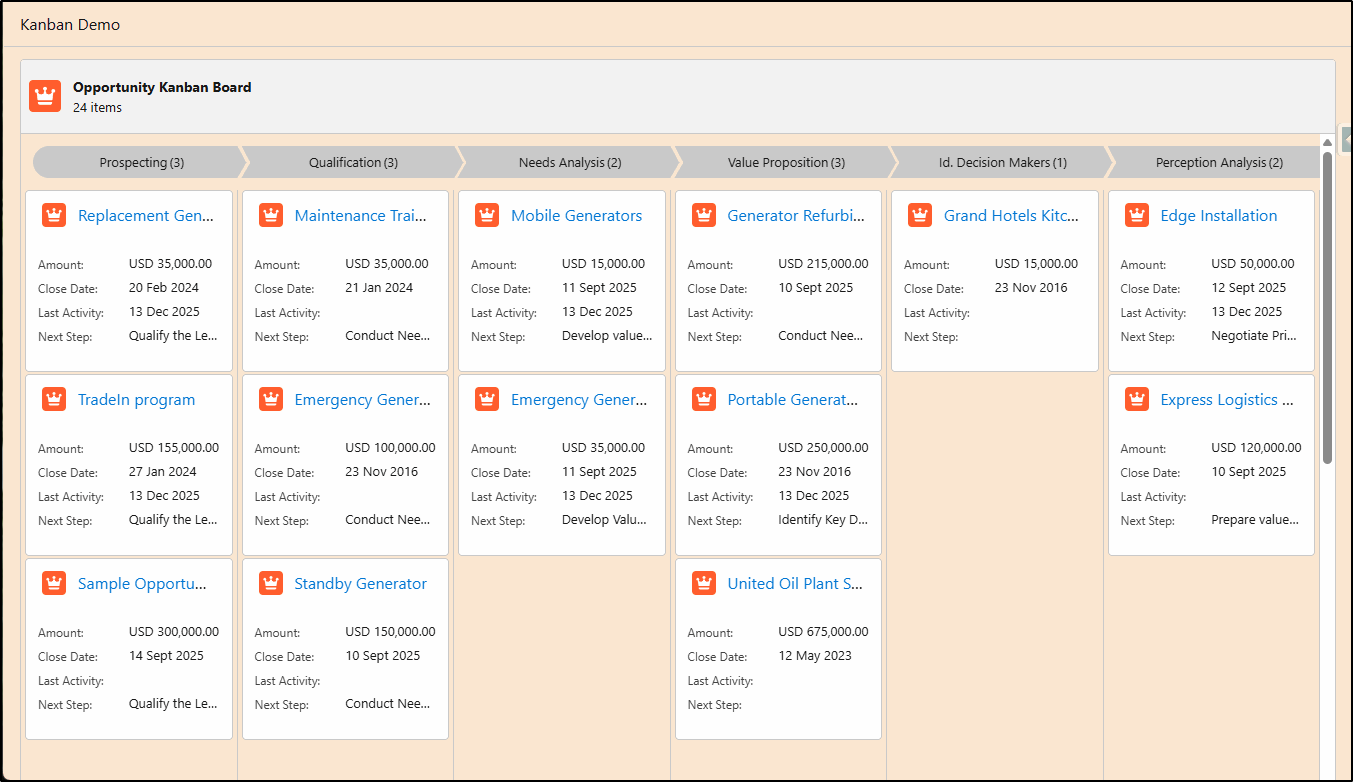This screenshot has height=782, width=1353.
Task: Click crown icon on Replacement Generators card
Action: coord(54,215)
